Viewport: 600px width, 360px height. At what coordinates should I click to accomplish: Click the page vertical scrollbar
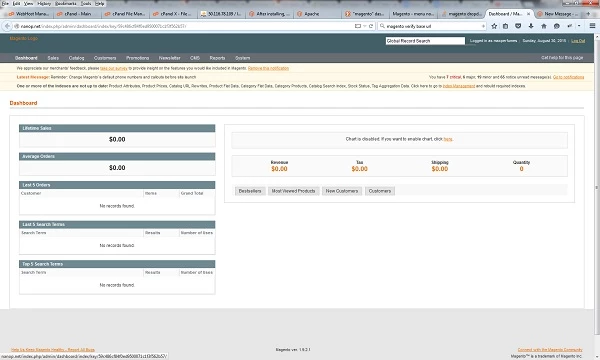click(x=597, y=187)
